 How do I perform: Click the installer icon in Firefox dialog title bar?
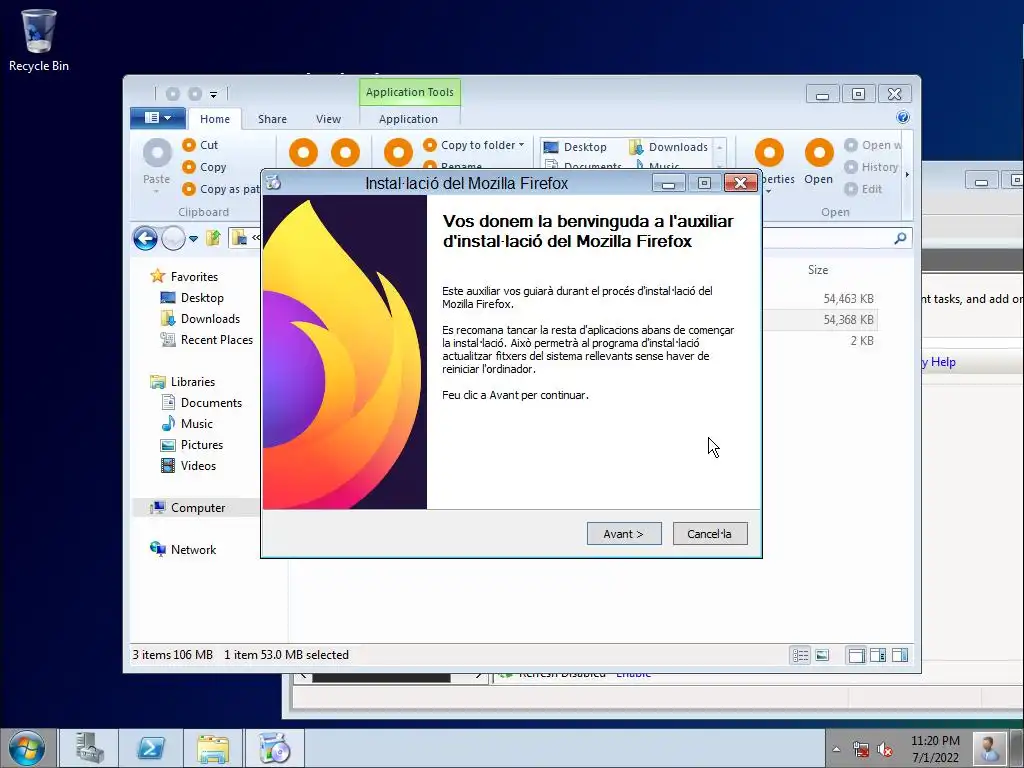(274, 183)
